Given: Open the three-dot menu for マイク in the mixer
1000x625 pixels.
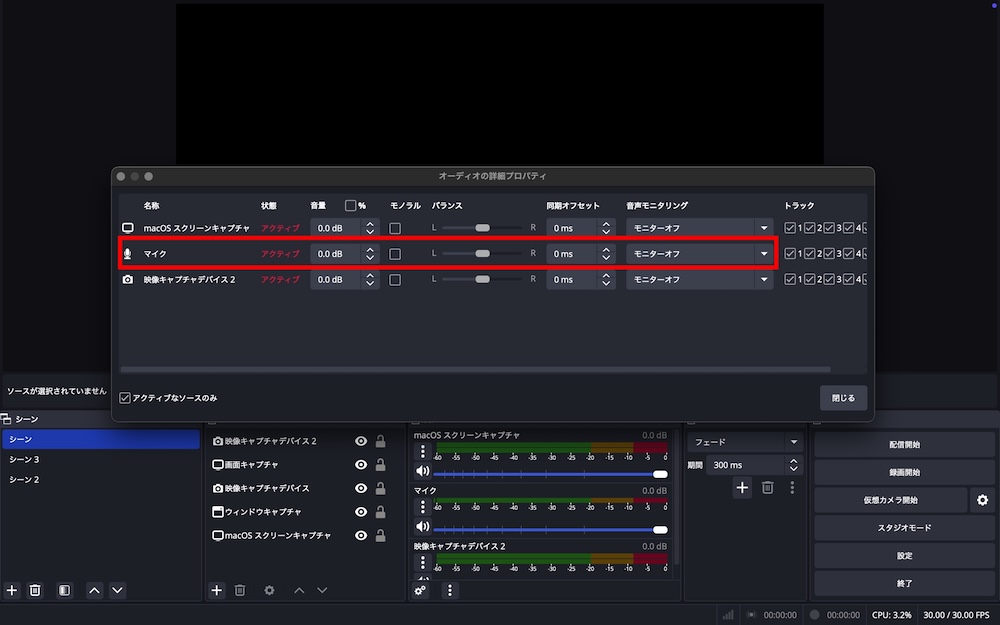Looking at the screenshot, I should [422, 506].
